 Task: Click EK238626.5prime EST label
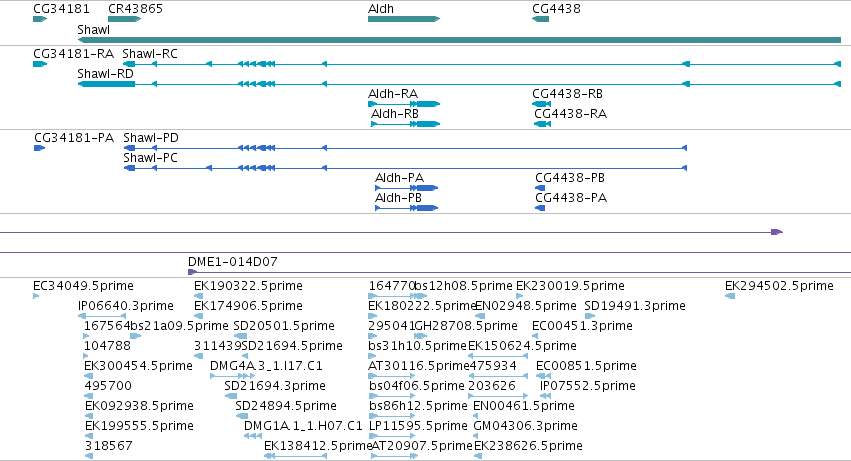click(x=528, y=446)
